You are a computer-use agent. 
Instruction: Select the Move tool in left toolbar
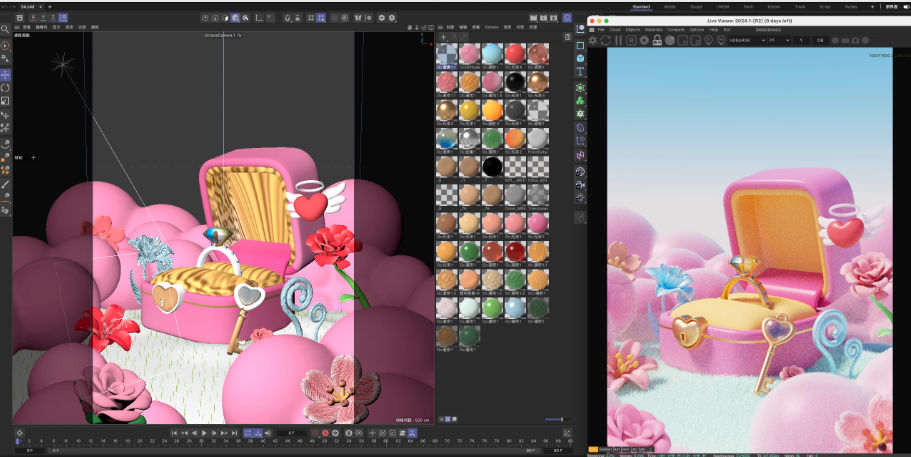pos(5,75)
